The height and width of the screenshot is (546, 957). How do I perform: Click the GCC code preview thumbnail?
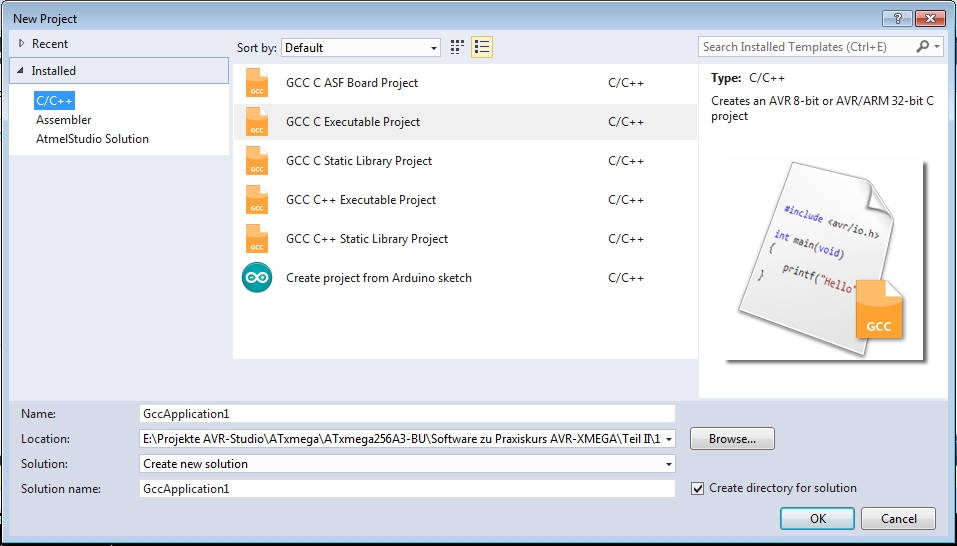[825, 260]
